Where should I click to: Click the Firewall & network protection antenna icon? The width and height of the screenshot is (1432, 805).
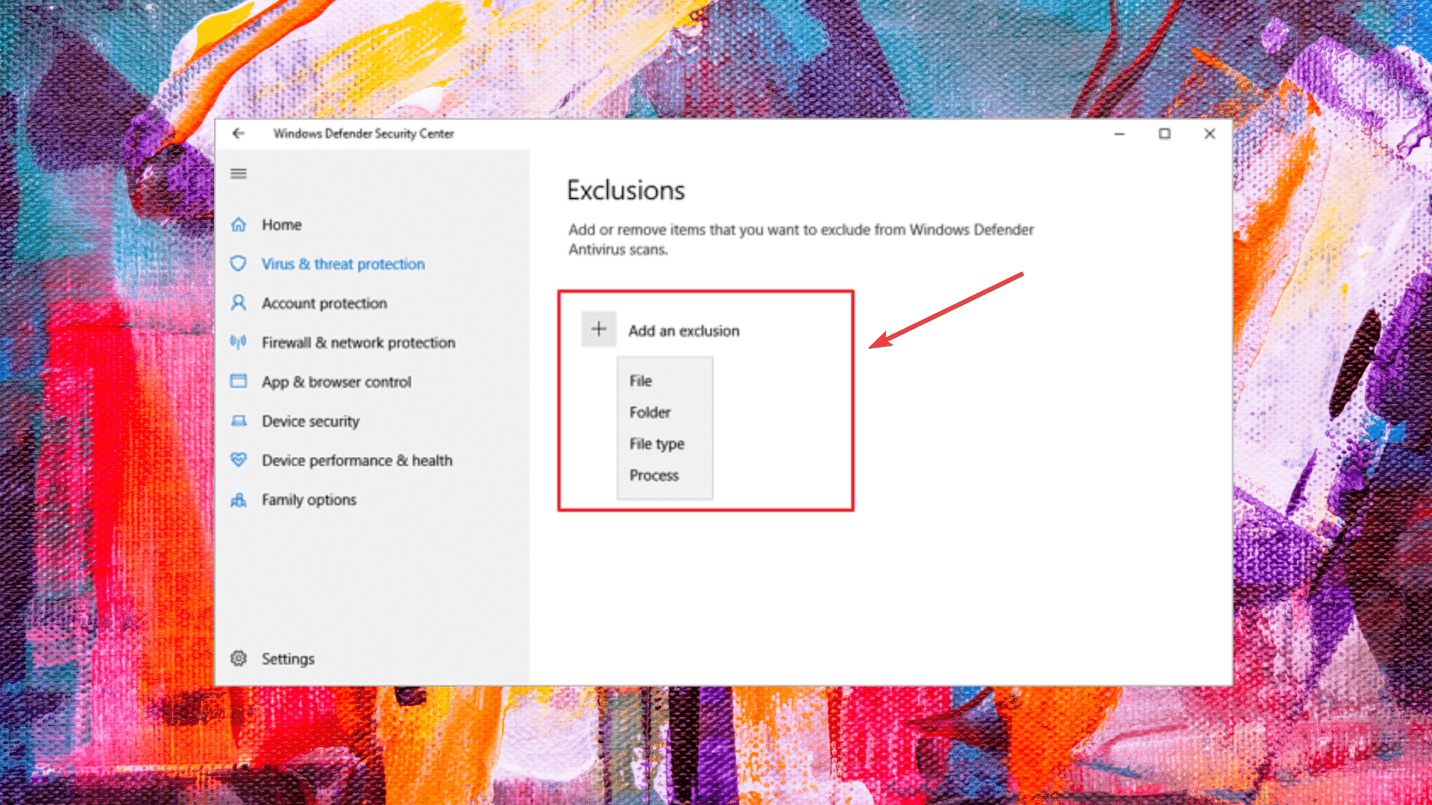pyautogui.click(x=238, y=342)
